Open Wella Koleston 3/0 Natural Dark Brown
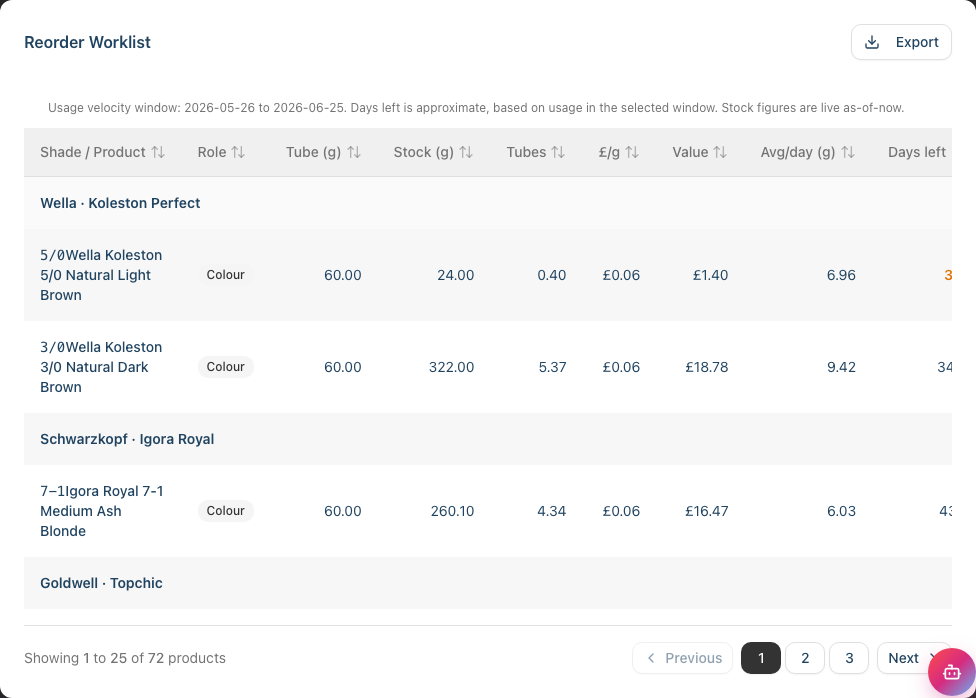The height and width of the screenshot is (698, 976). [x=101, y=367]
